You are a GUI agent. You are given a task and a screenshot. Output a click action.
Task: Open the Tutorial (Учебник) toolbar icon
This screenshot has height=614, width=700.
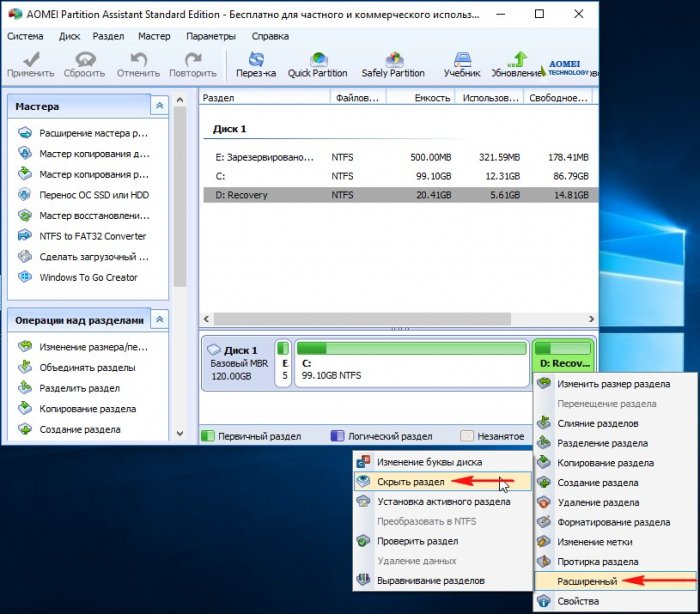pyautogui.click(x=462, y=59)
